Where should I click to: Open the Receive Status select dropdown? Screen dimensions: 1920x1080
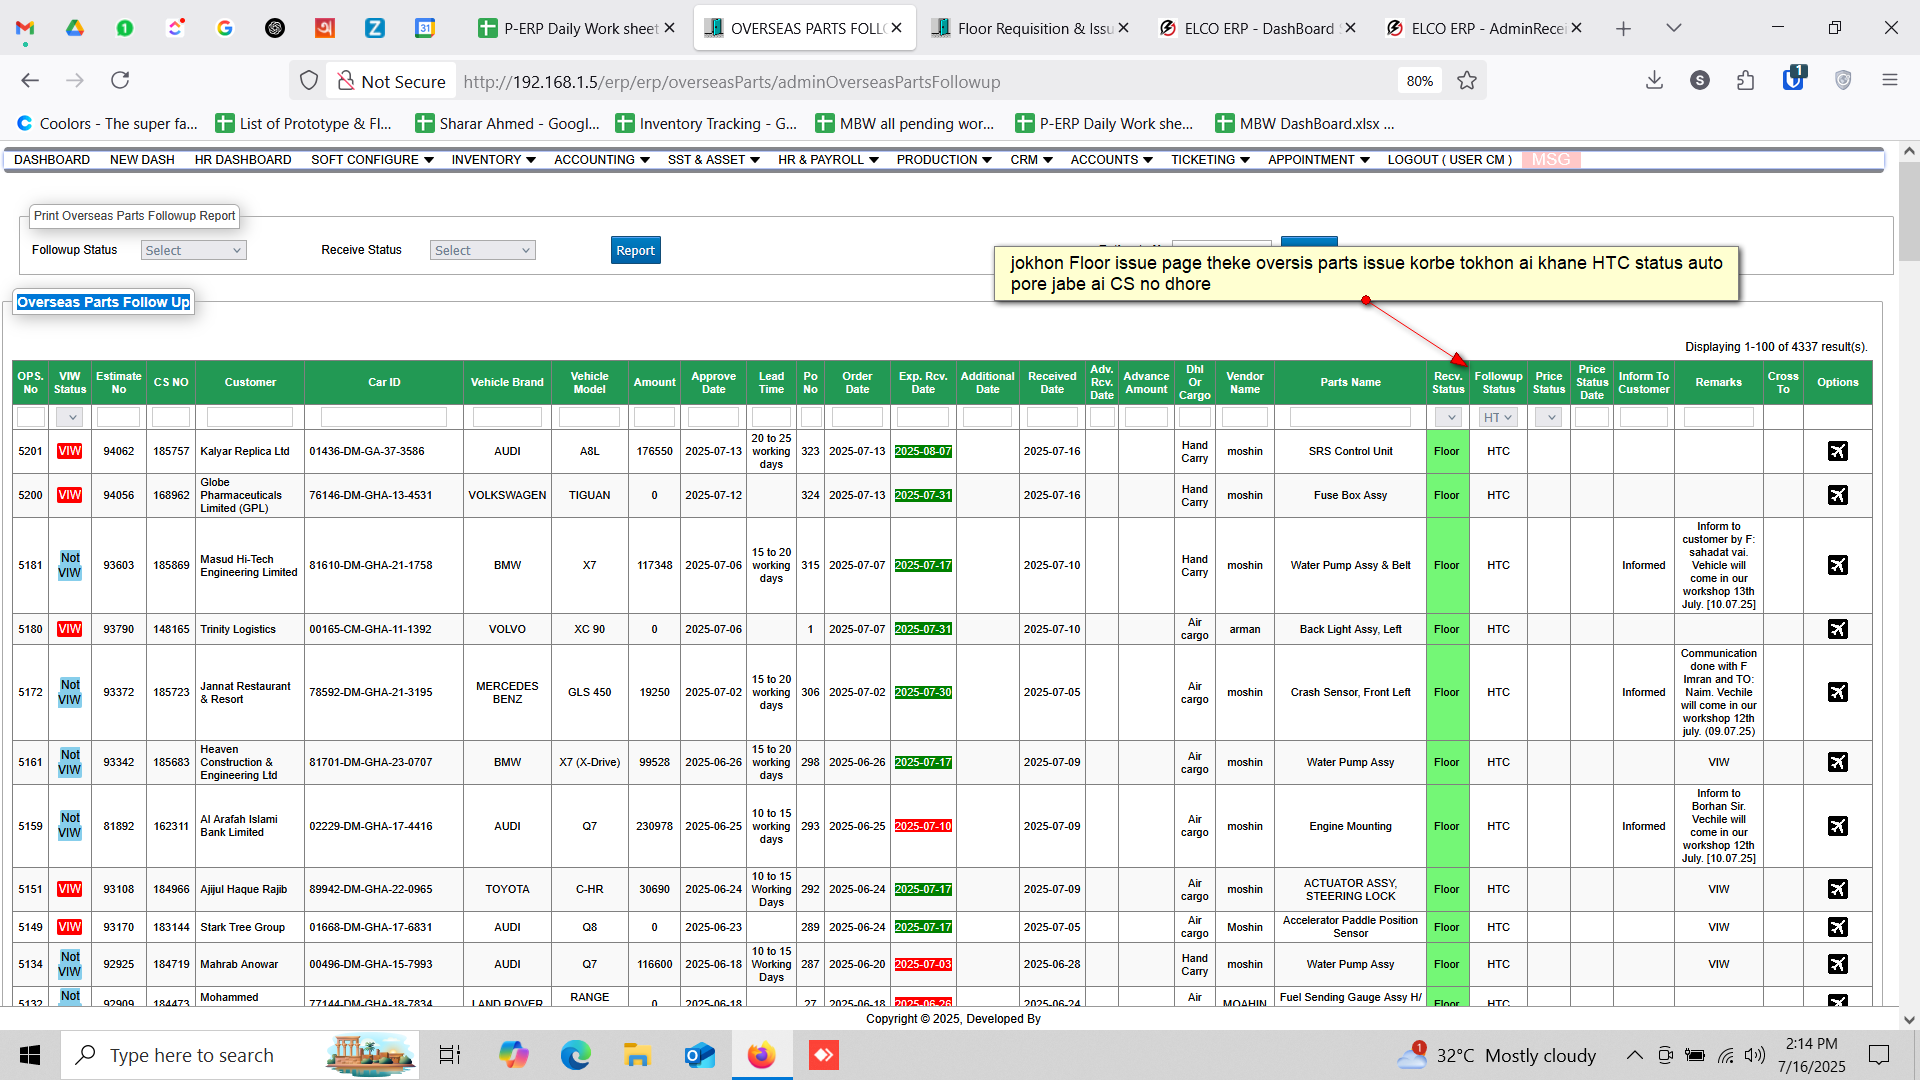coord(482,250)
